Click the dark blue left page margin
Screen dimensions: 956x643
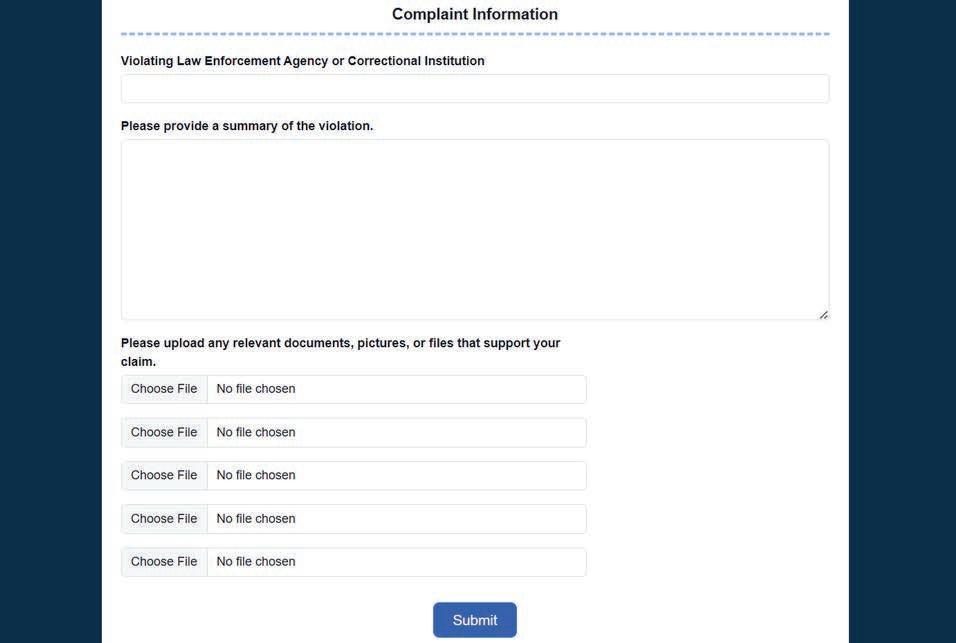tap(50, 320)
